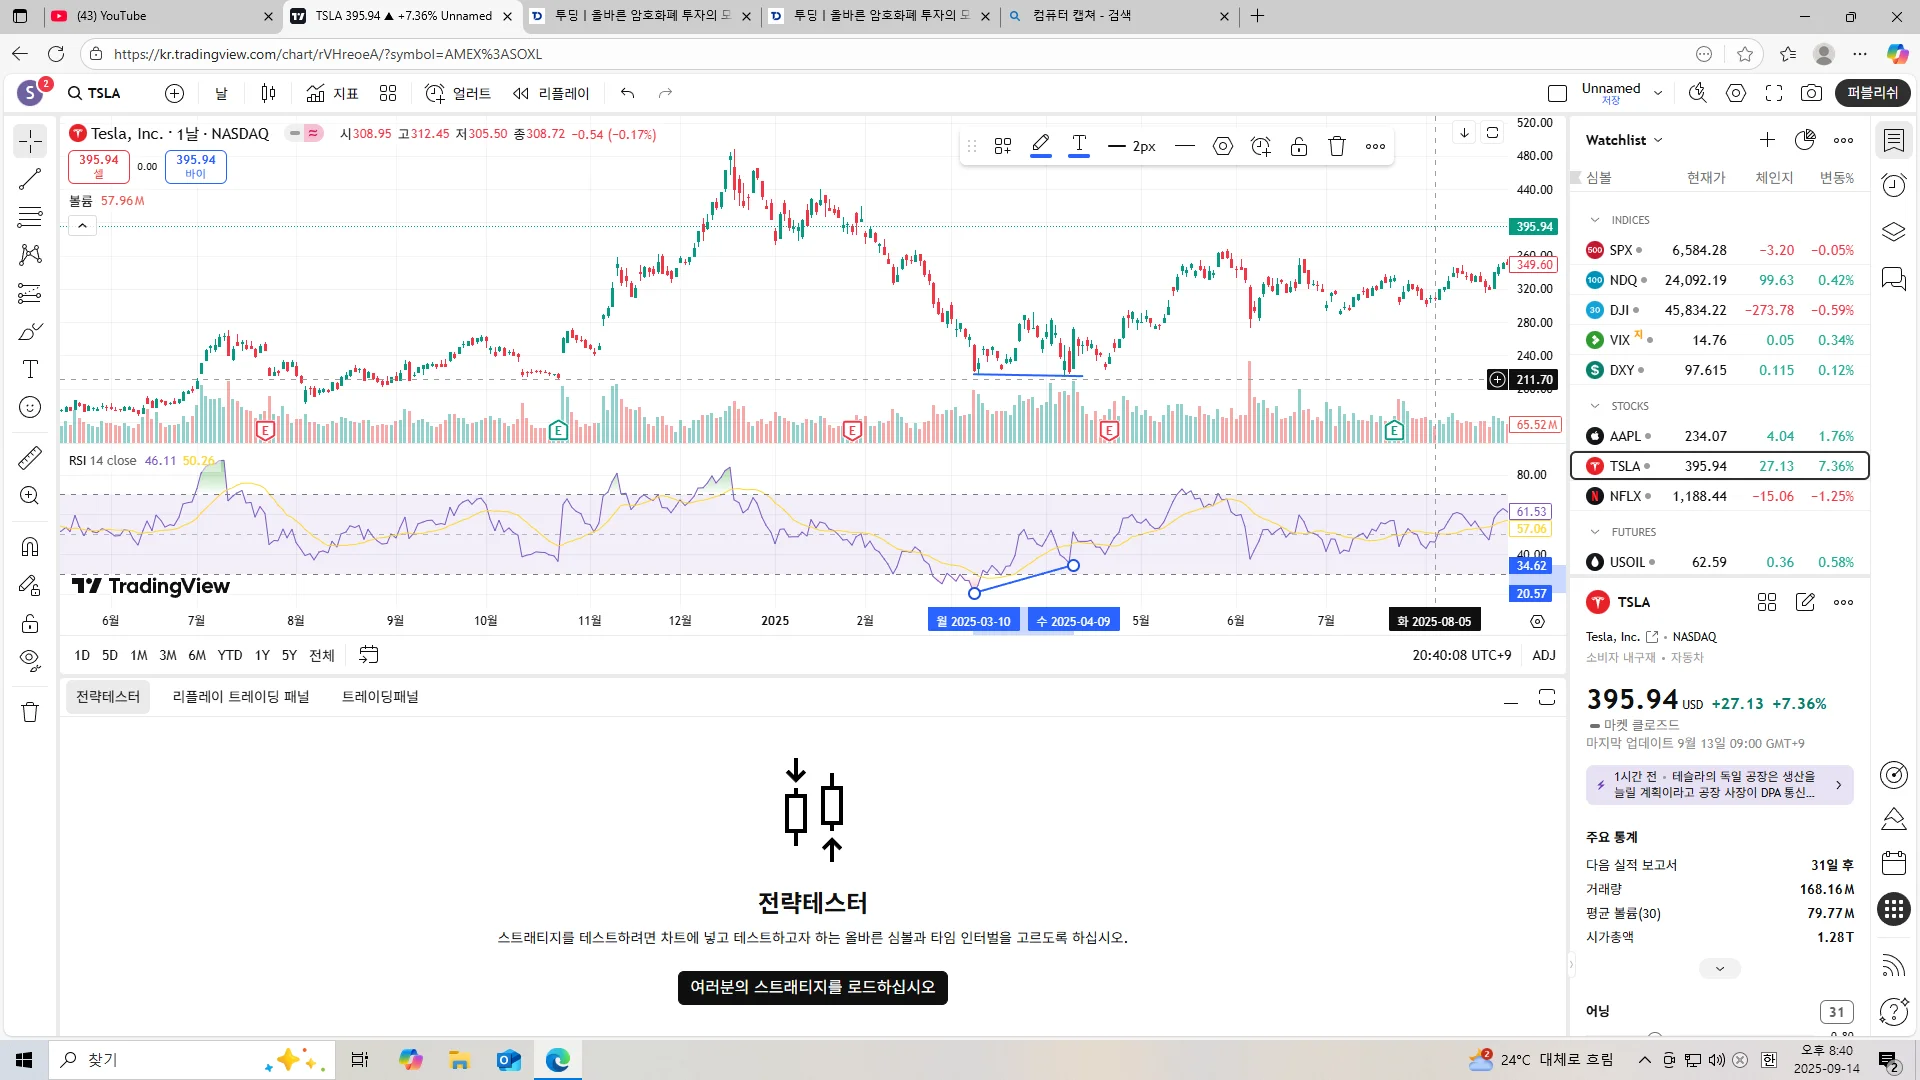Image resolution: width=1920 pixels, height=1080 pixels.
Task: Open the Unnamed layout dropdown arrow
Action: coord(1658,93)
